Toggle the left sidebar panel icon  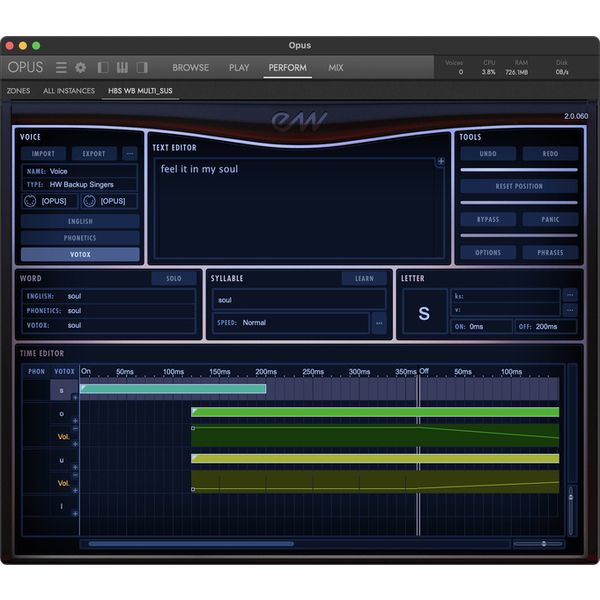coord(103,68)
